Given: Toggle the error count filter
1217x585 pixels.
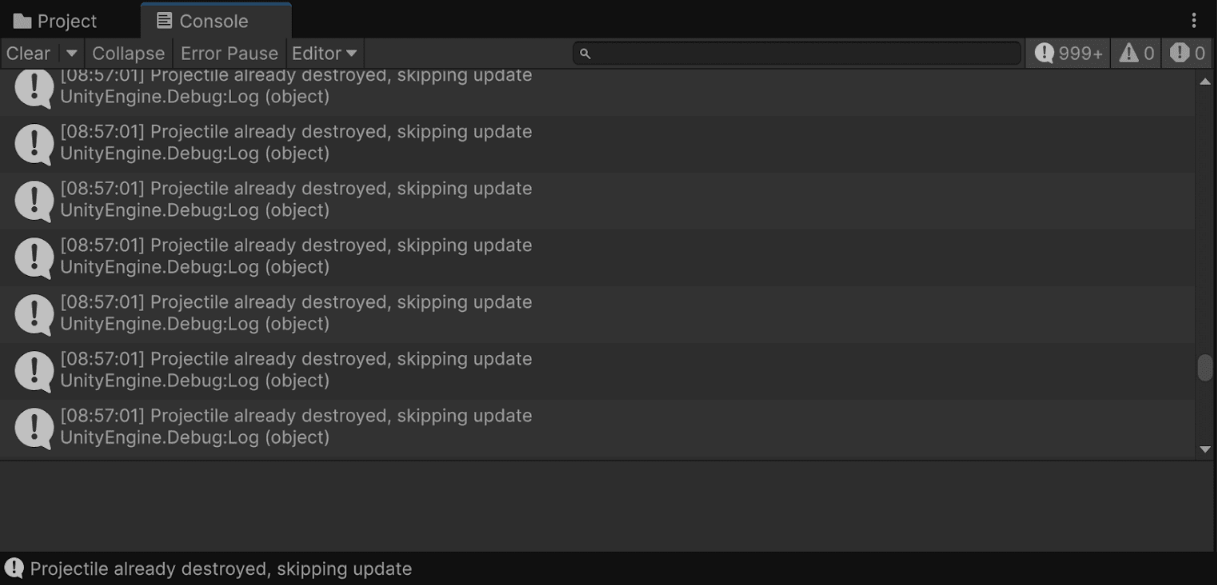Looking at the screenshot, I should click(x=1188, y=53).
